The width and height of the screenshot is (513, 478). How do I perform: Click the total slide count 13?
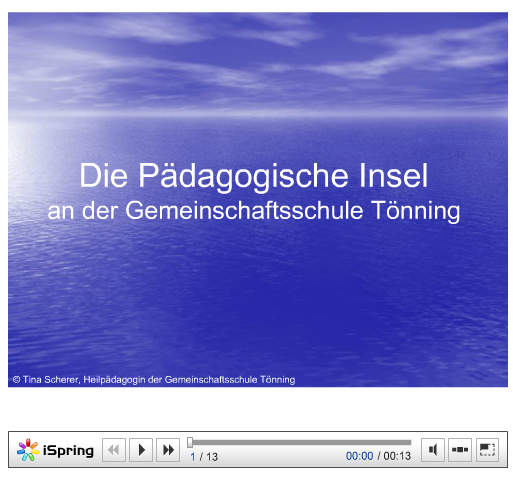[x=212, y=456]
